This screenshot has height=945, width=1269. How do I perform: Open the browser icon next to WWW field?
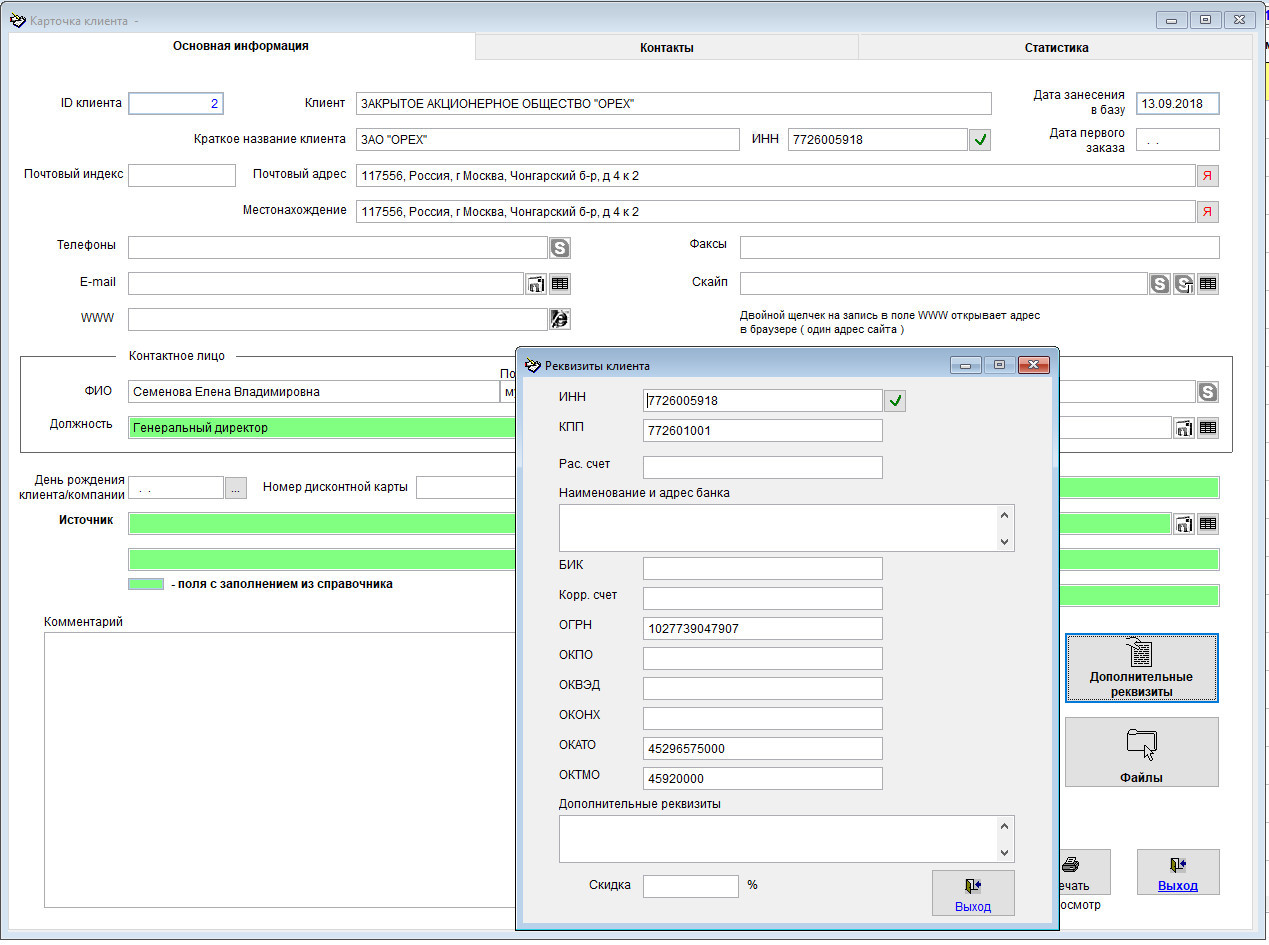[560, 319]
